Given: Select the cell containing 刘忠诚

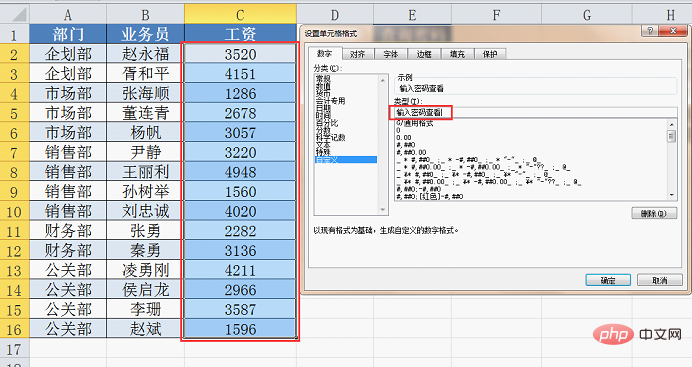Looking at the screenshot, I should pyautogui.click(x=145, y=211).
